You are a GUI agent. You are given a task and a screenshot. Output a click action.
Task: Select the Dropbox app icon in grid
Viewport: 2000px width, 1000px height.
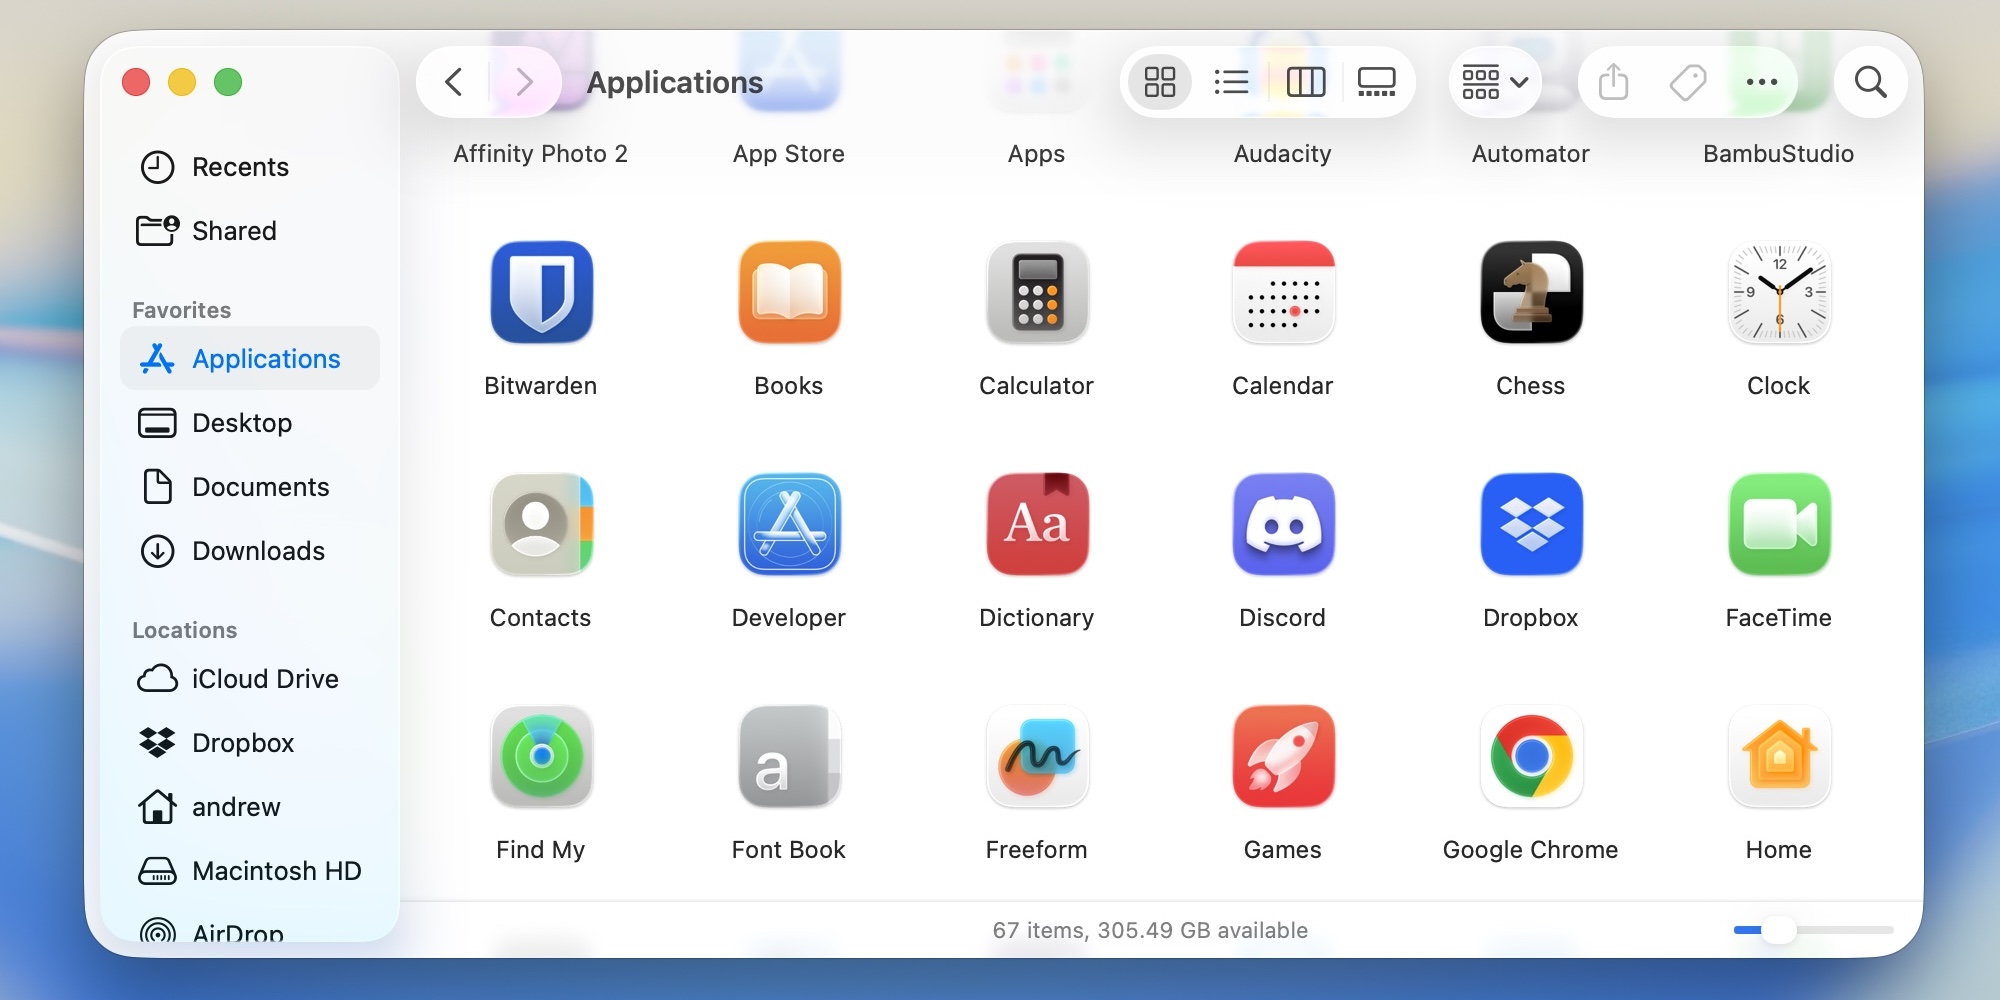[x=1531, y=524]
